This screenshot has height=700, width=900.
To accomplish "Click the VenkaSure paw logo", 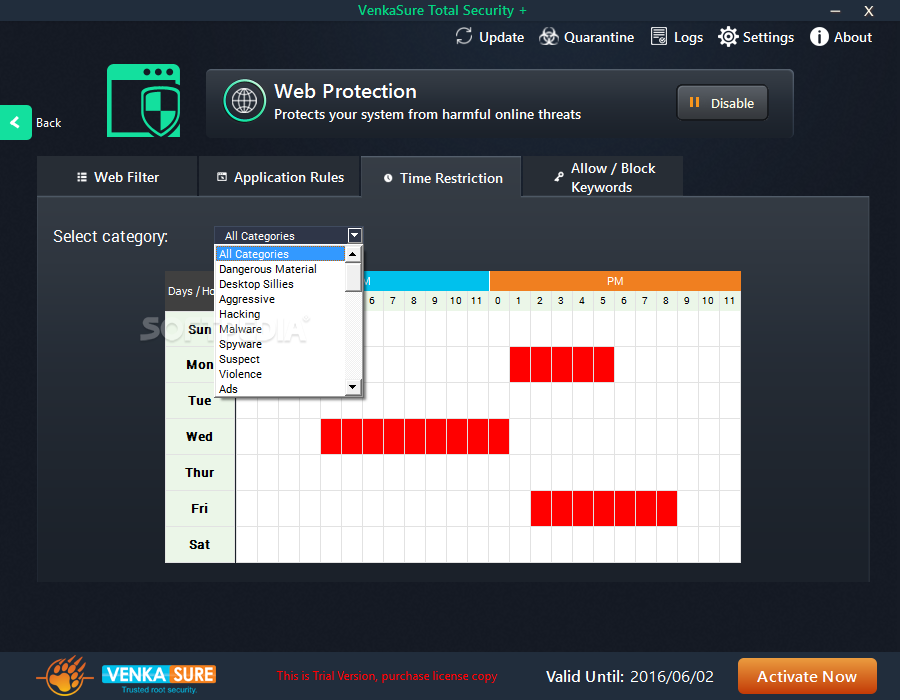I will (x=65, y=675).
